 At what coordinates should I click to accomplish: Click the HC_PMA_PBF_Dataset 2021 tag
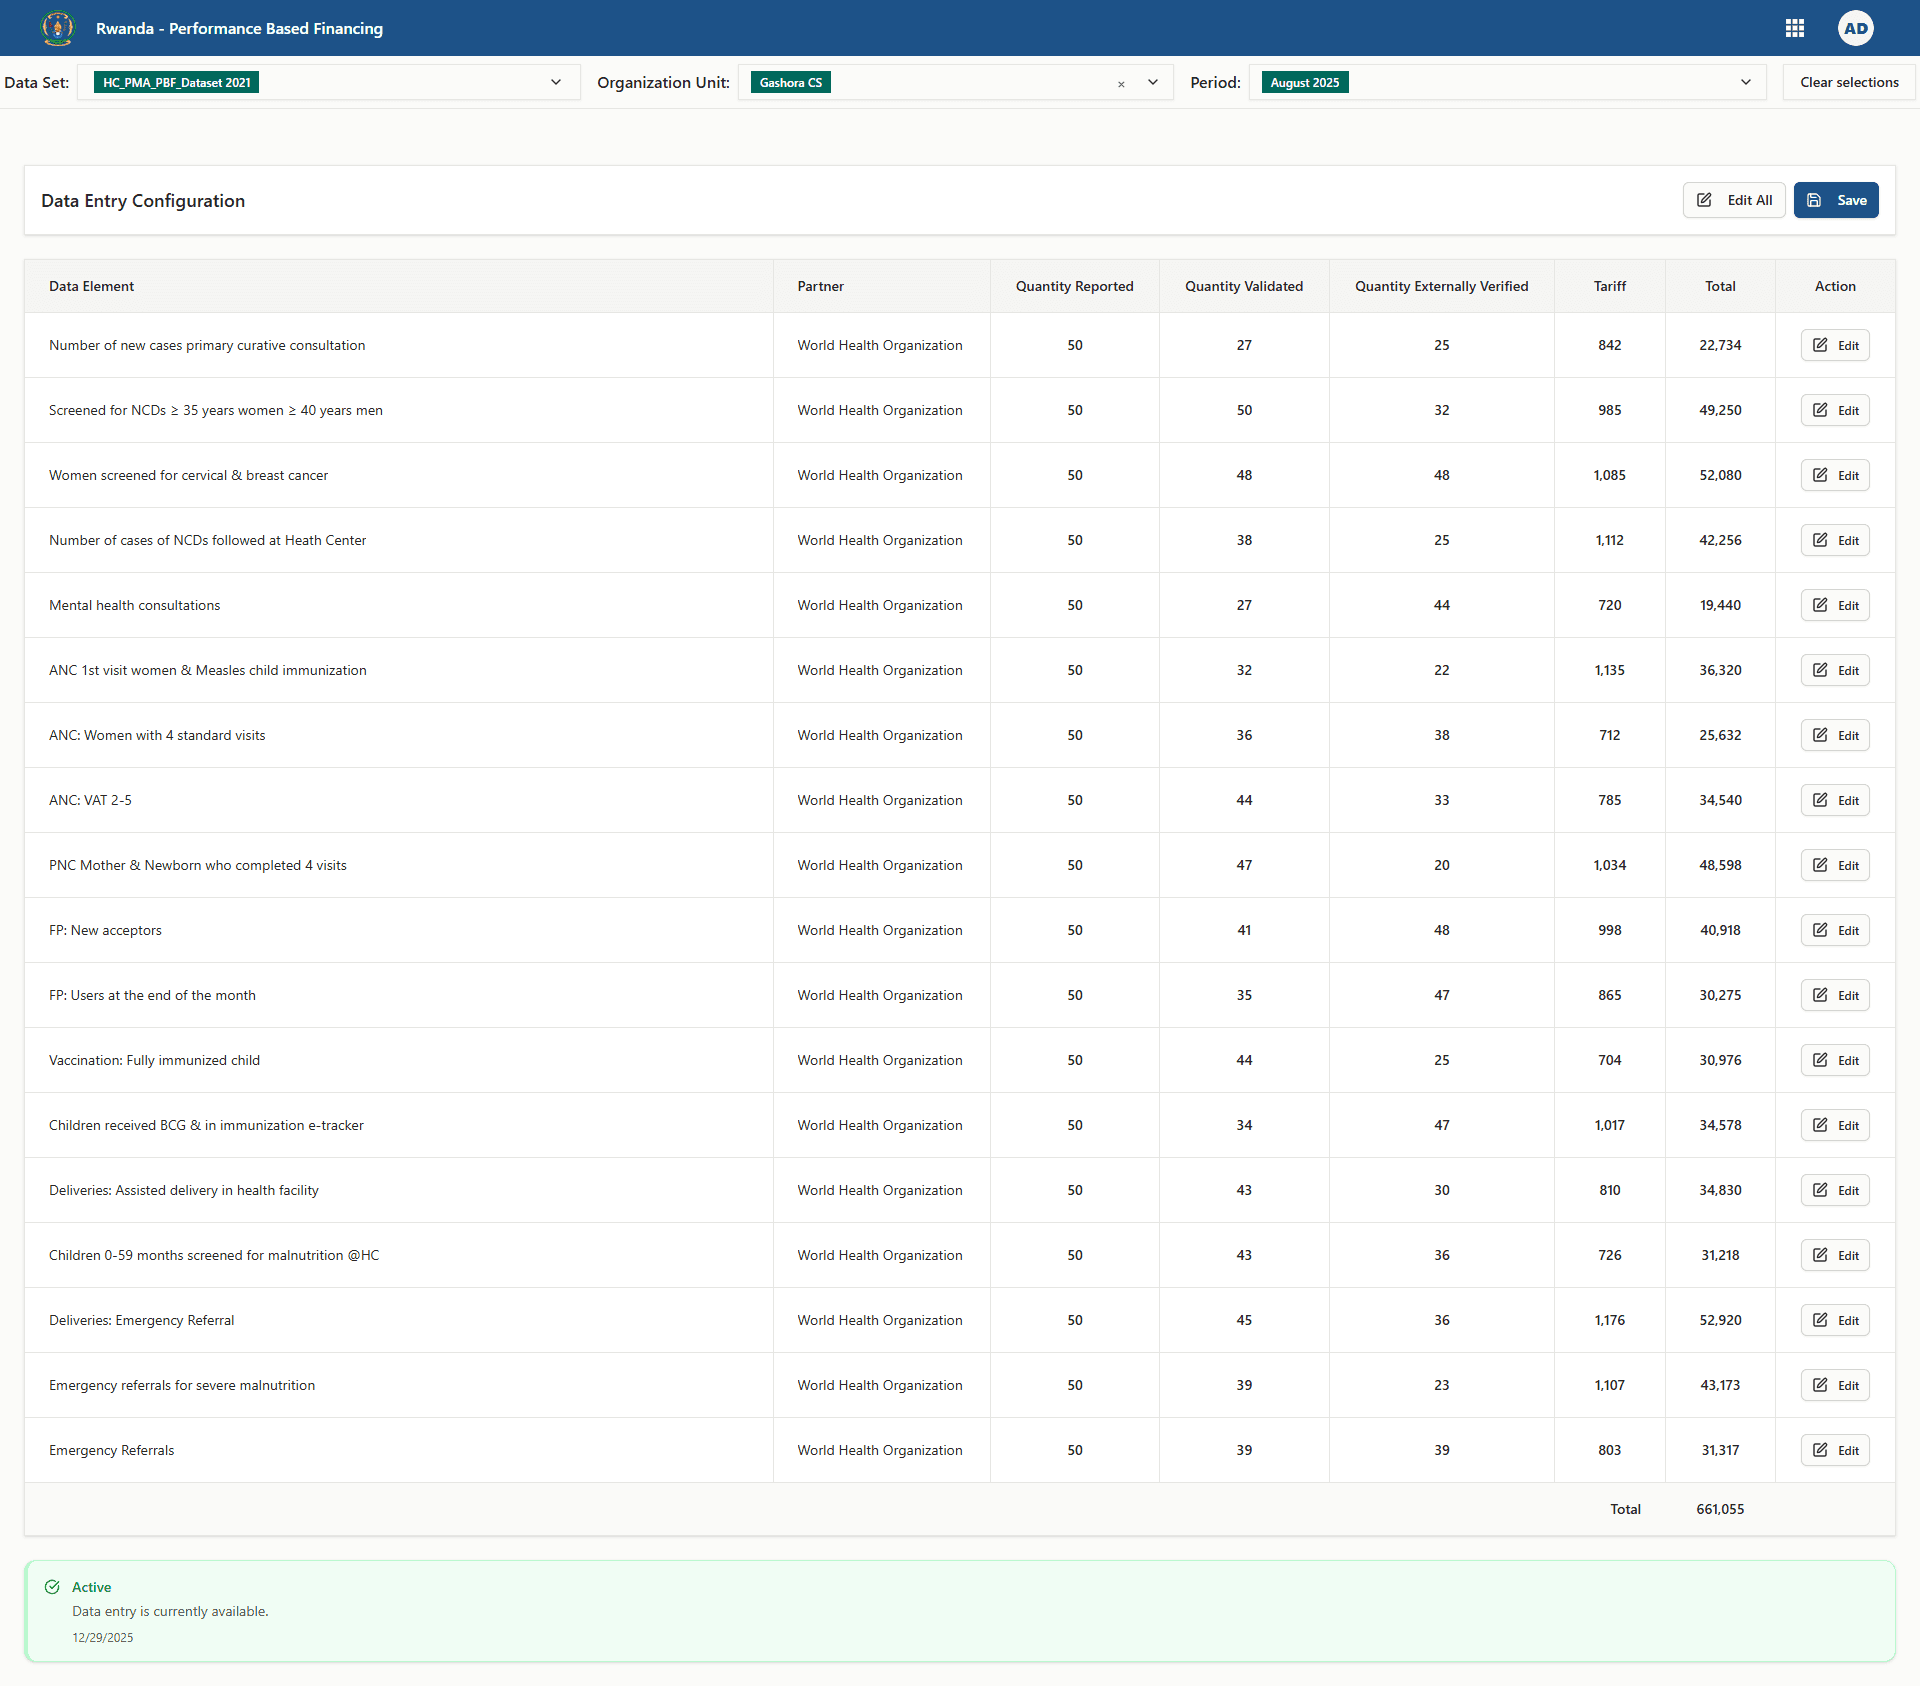(x=176, y=82)
